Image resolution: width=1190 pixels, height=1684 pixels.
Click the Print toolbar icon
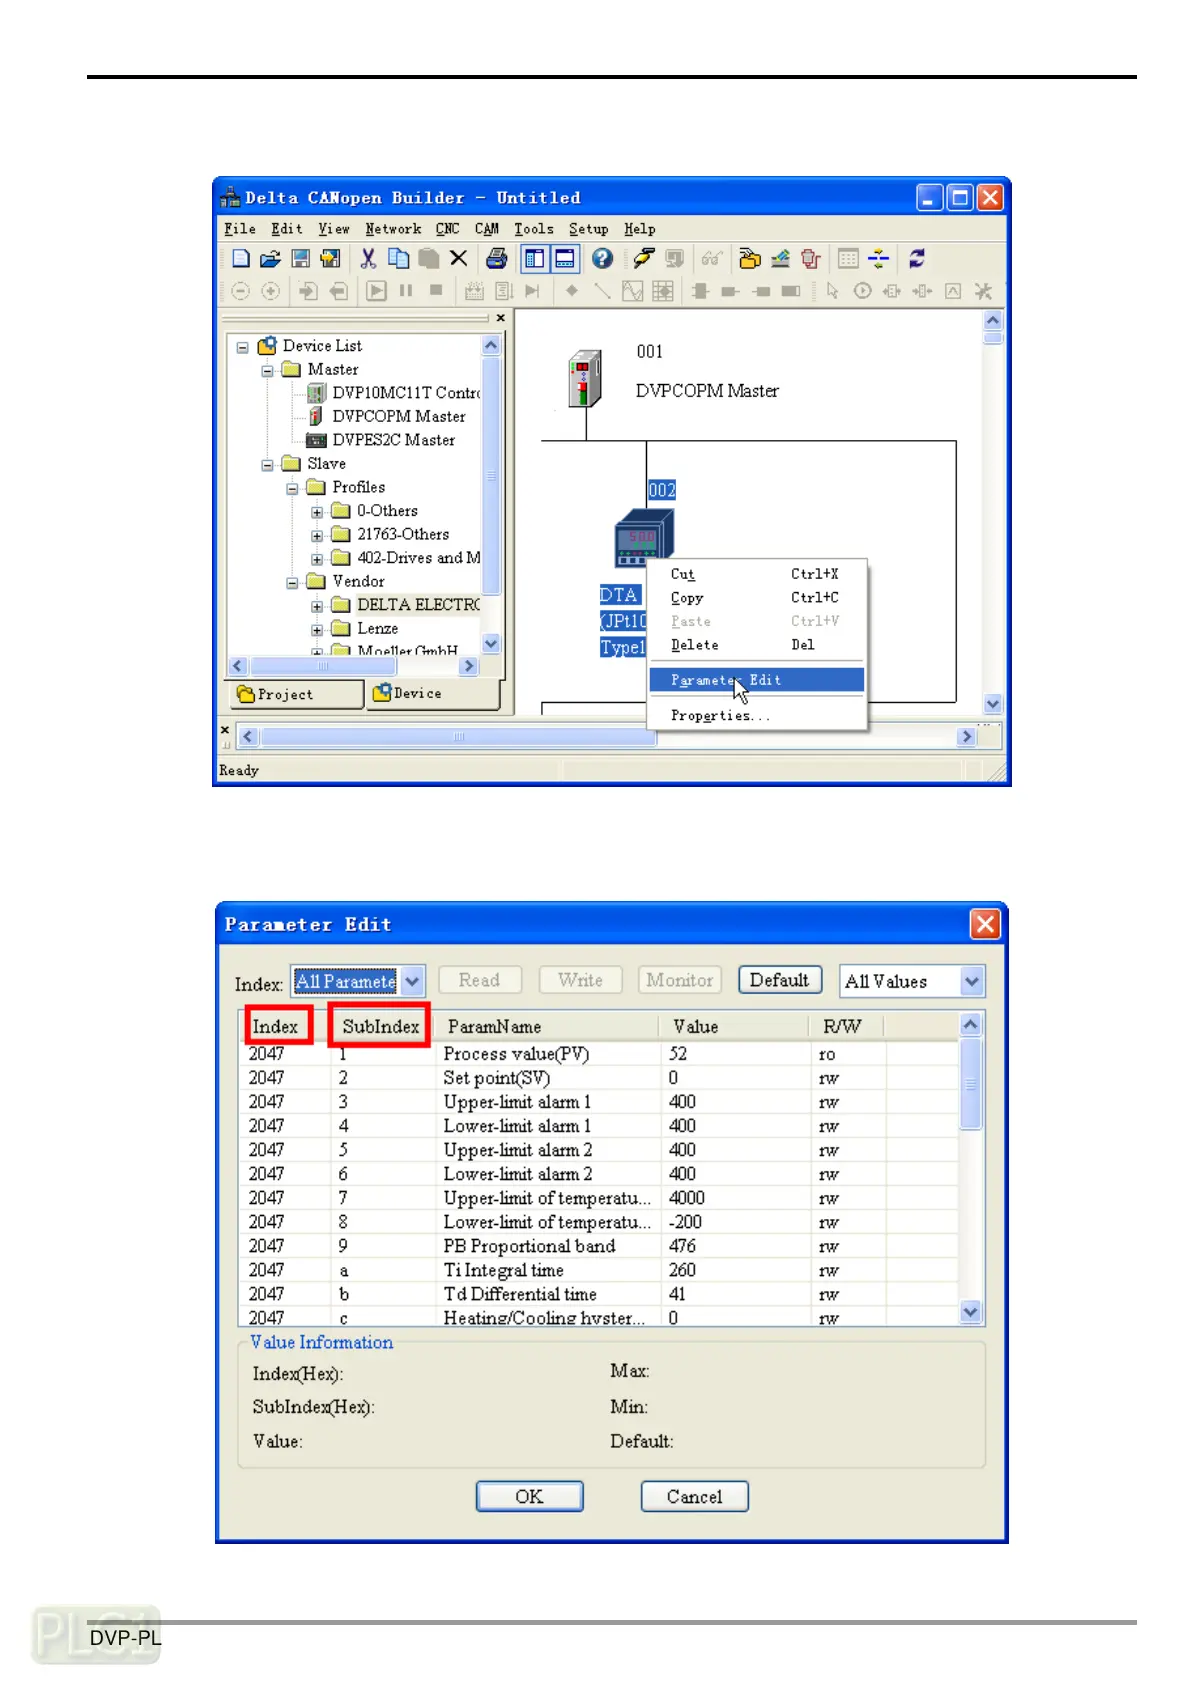tap(496, 259)
